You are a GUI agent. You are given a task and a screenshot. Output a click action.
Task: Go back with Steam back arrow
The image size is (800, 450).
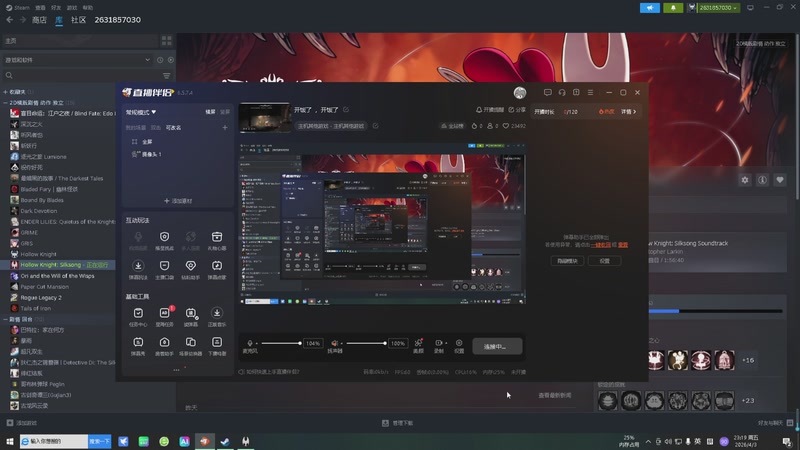[10, 20]
